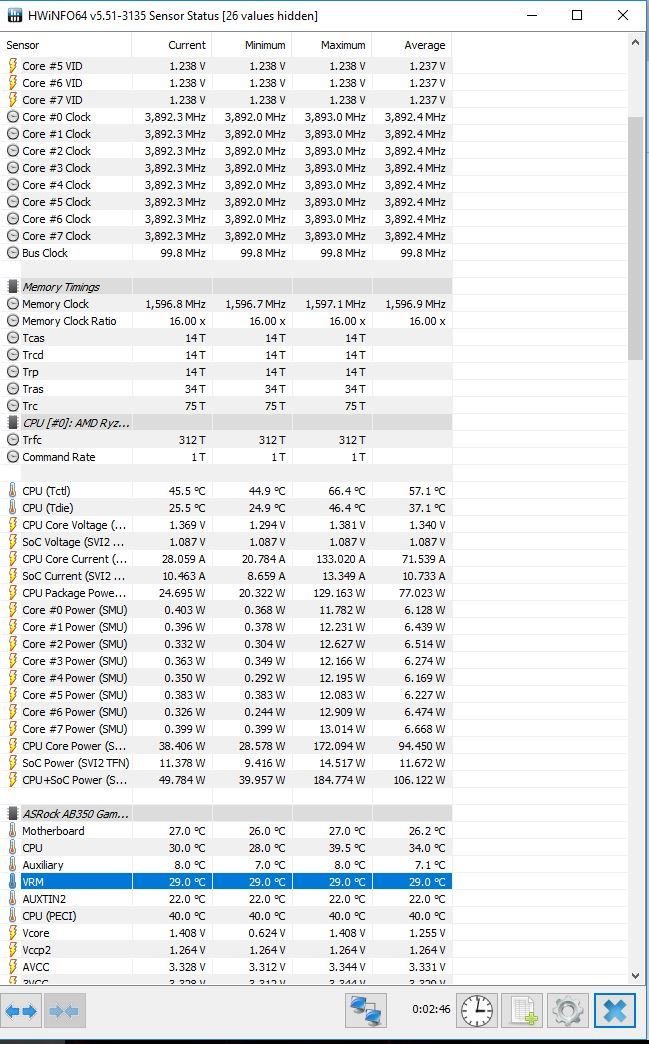
Task: Open sensor settings gear icon
Action: (568, 1011)
